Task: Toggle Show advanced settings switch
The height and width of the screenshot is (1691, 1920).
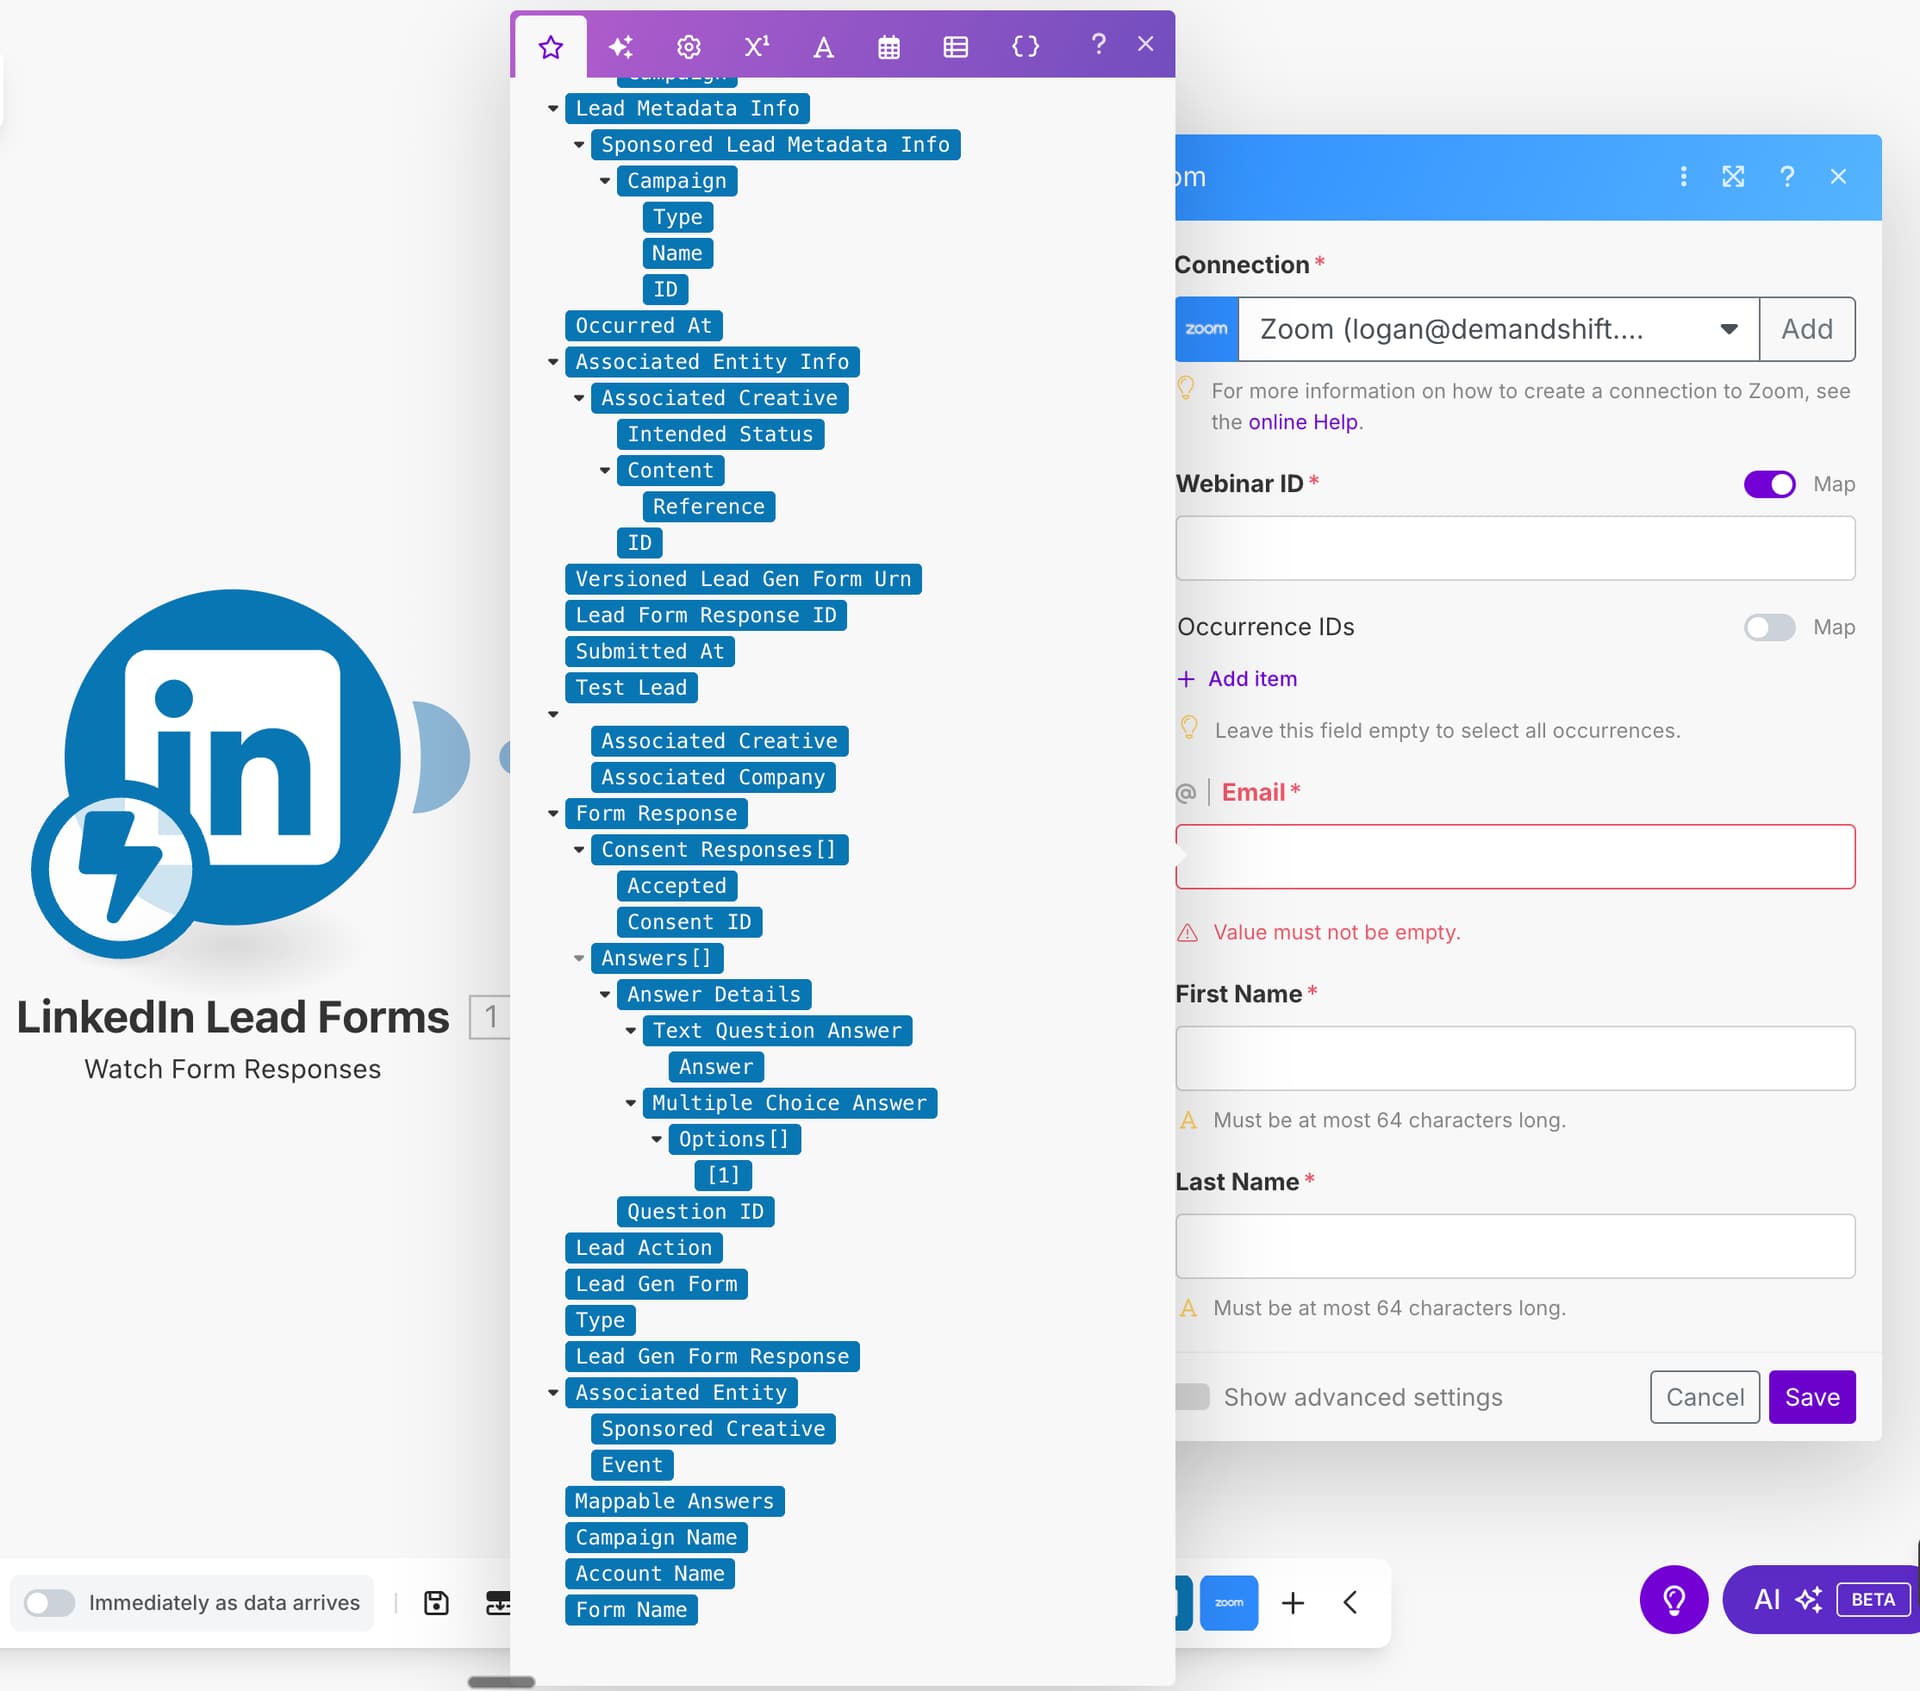Action: [1192, 1396]
